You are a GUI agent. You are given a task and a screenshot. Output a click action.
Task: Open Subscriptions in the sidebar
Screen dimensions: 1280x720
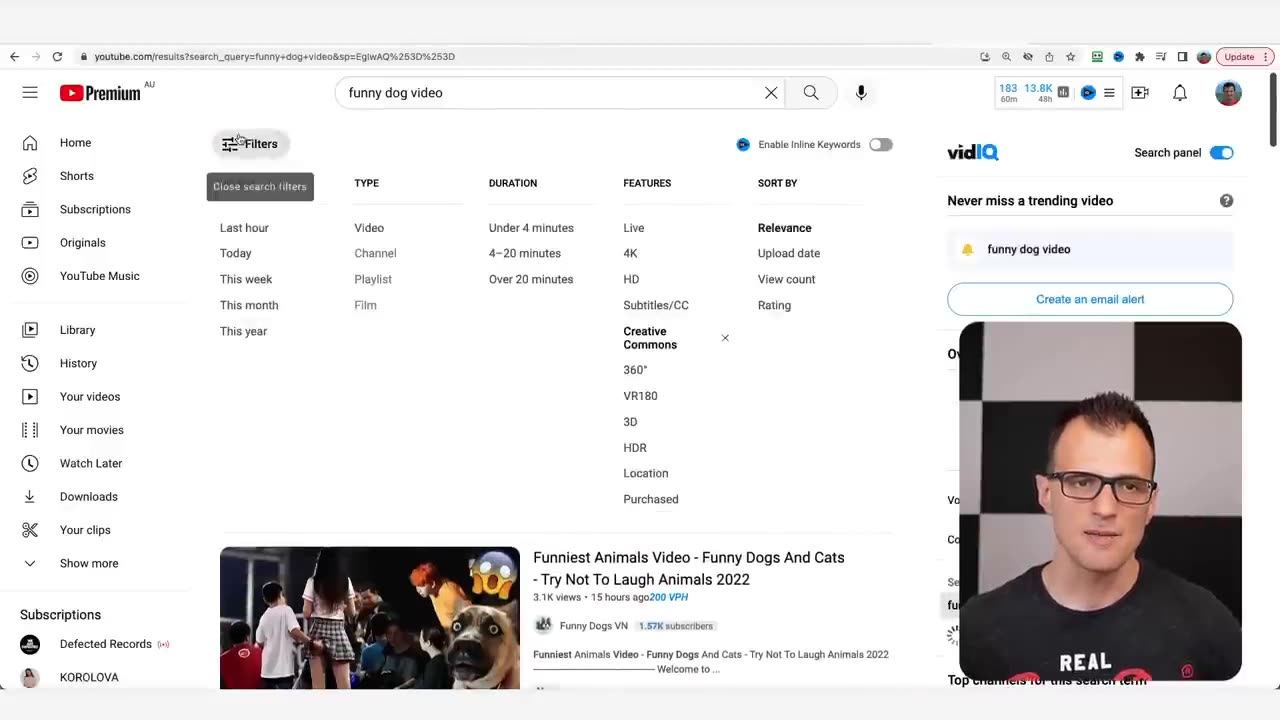coord(95,209)
